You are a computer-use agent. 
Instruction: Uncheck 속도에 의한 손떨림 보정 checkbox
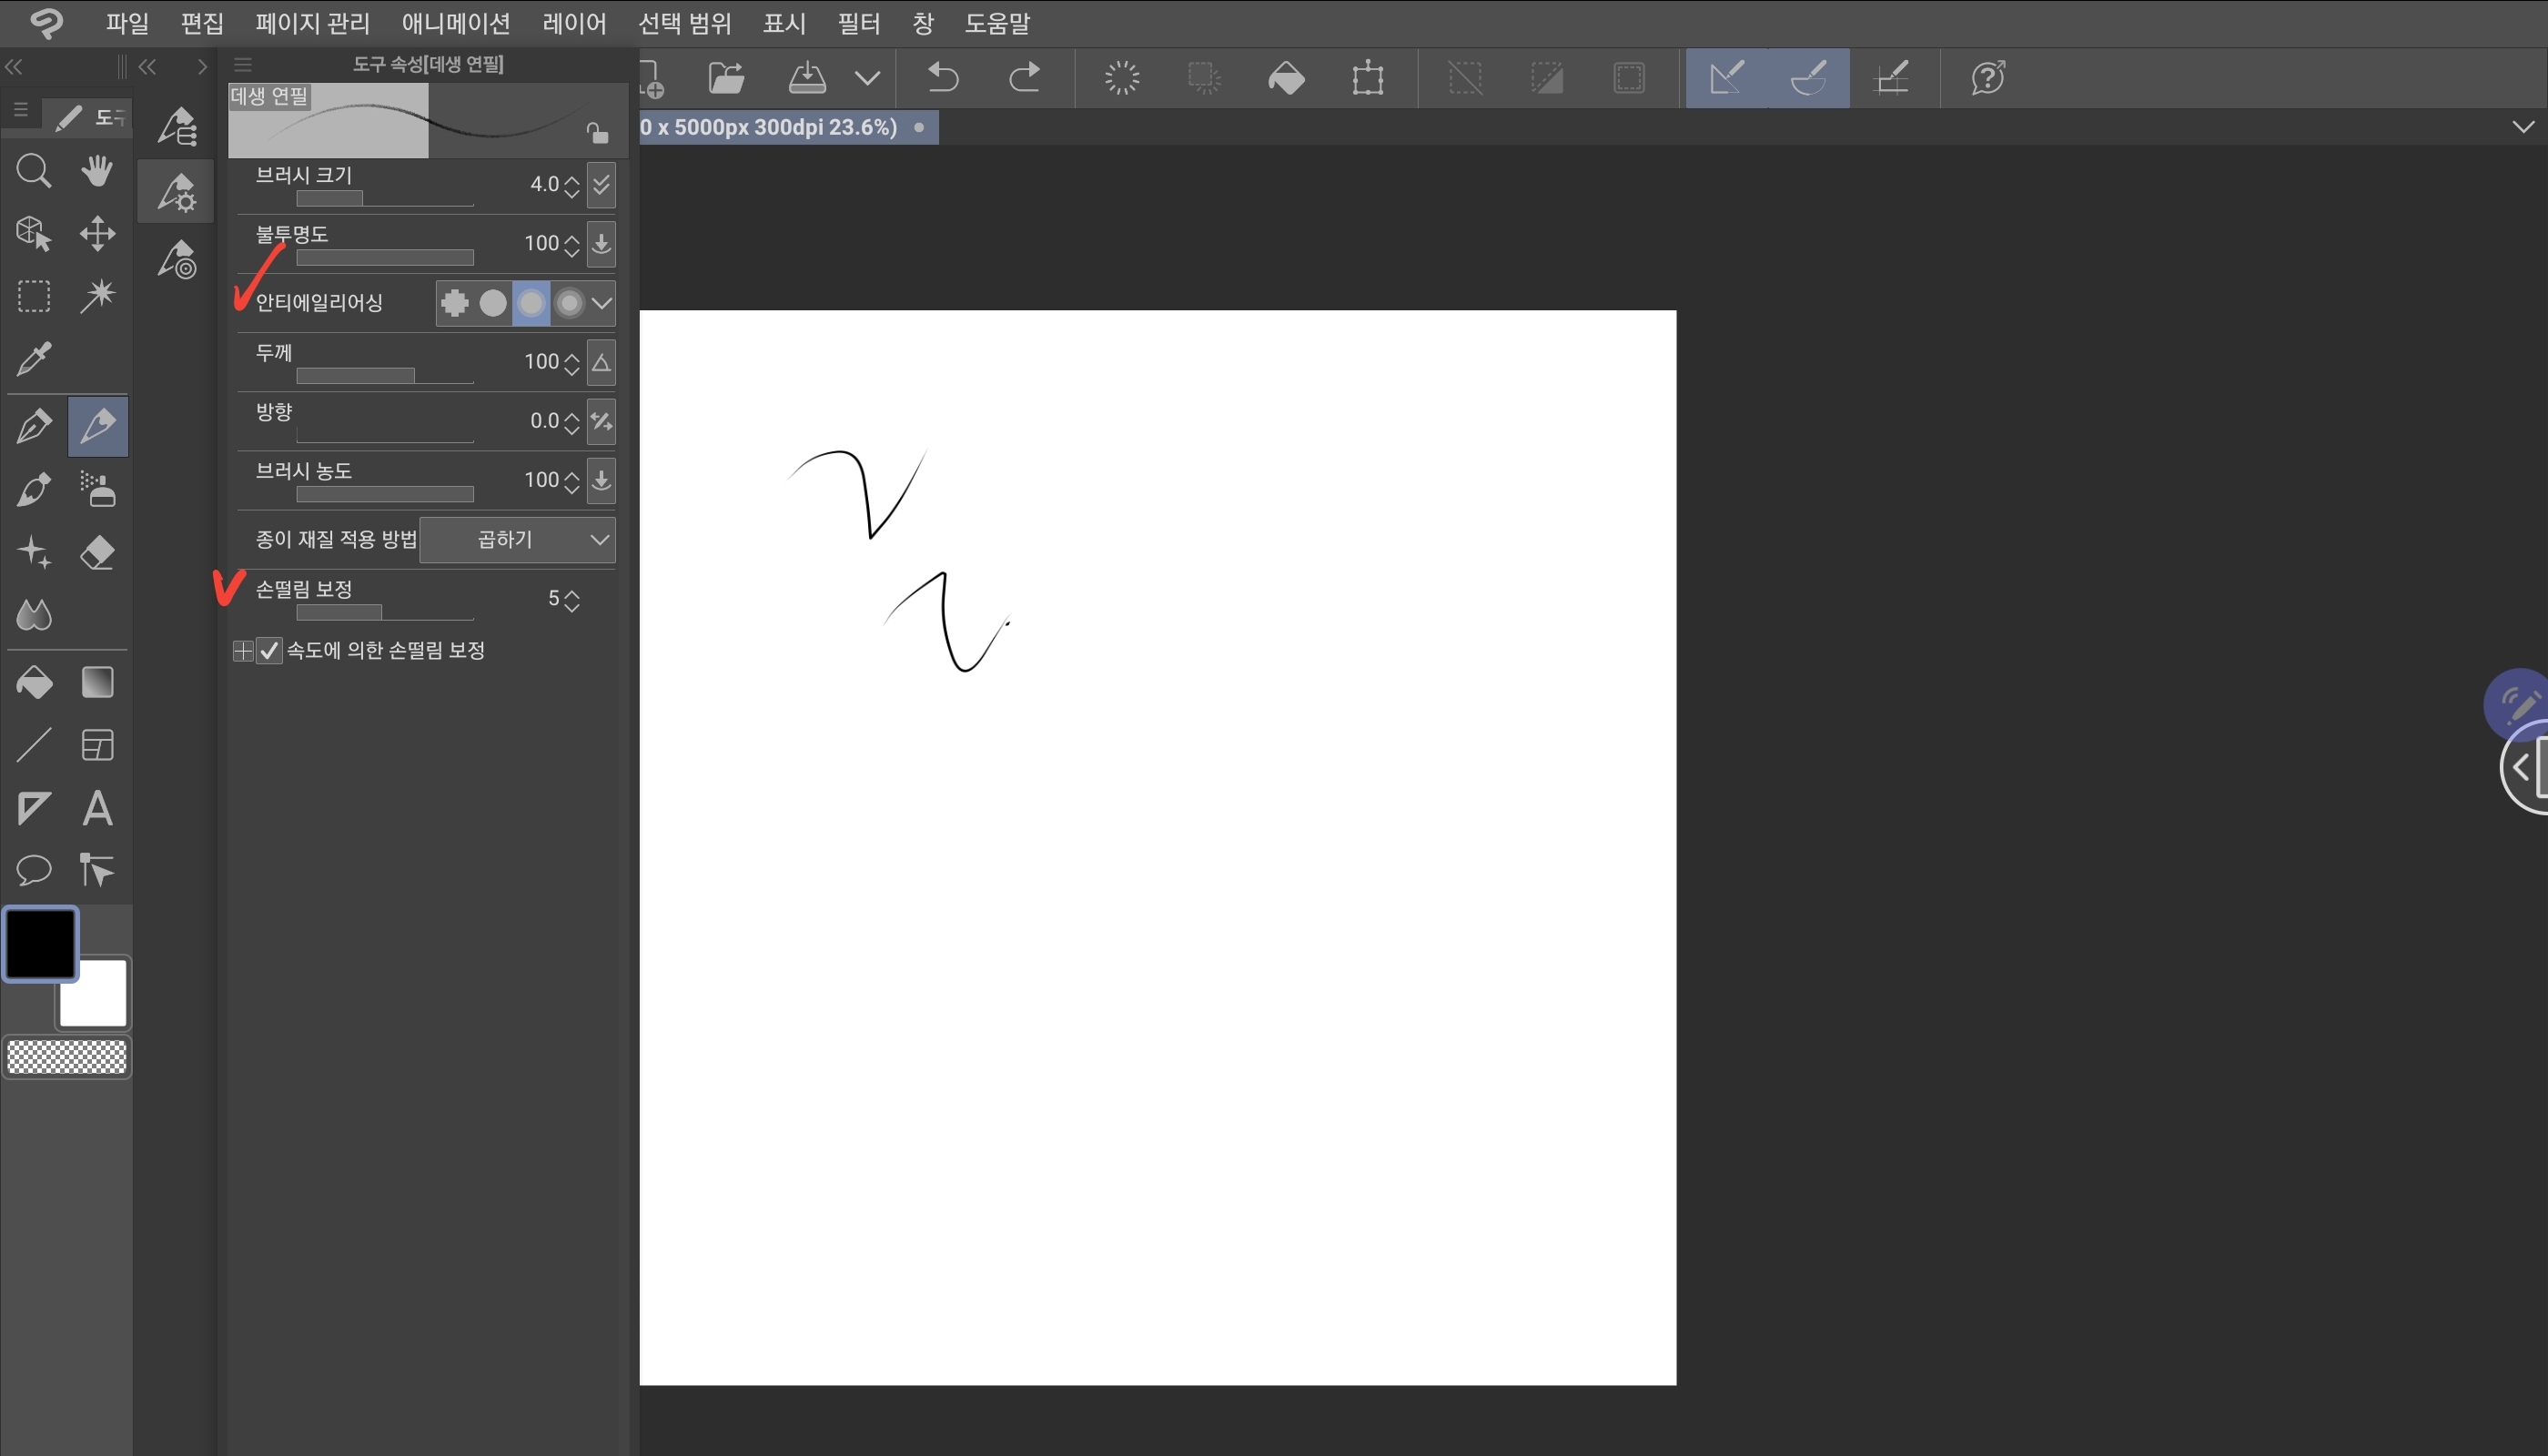[269, 651]
